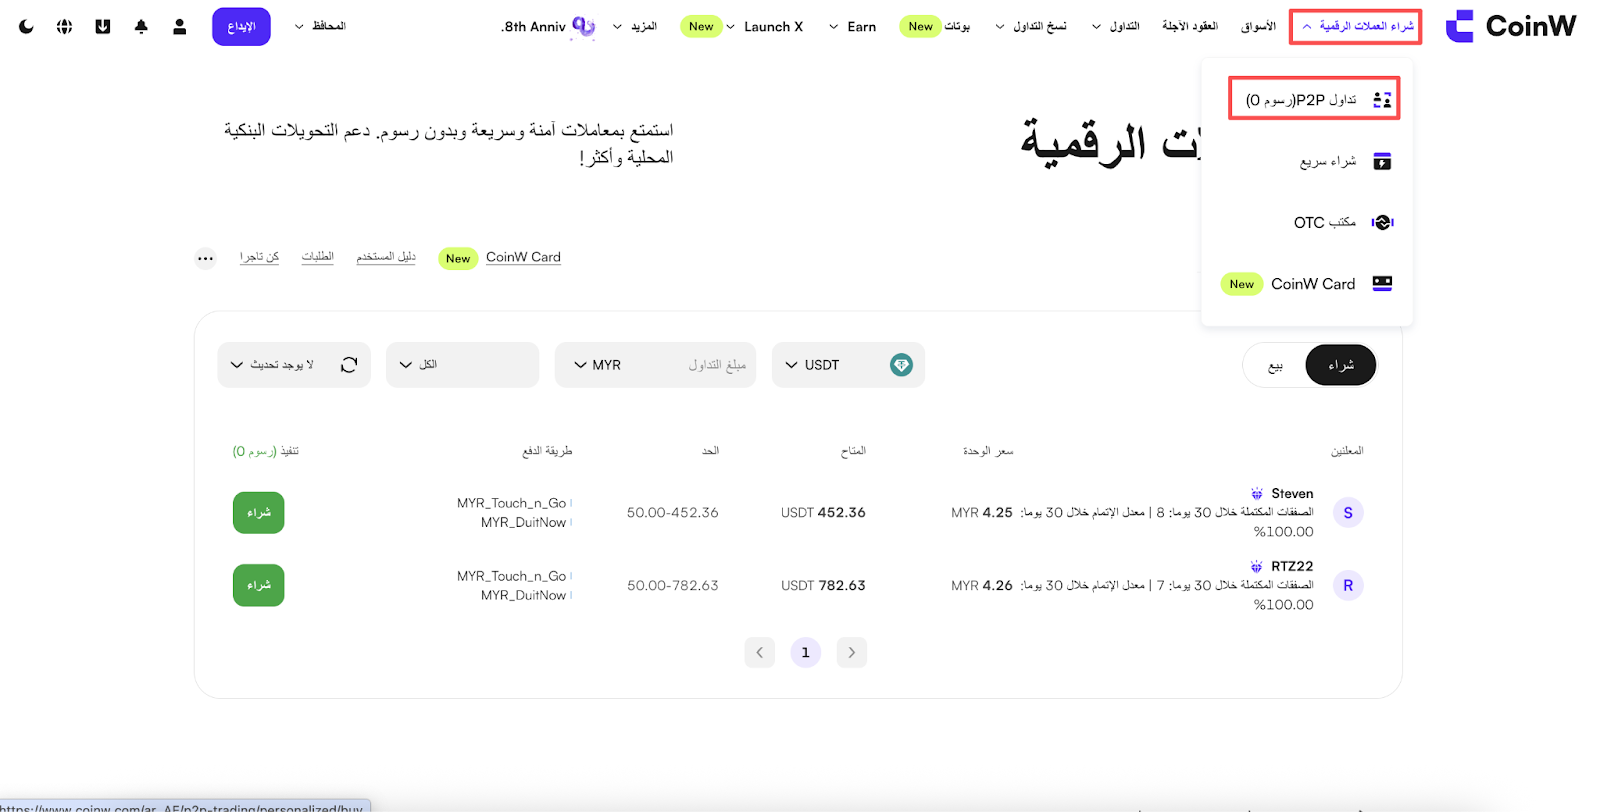Select مكتب OTC menu entry
Image resolution: width=1600 pixels, height=812 pixels.
(x=1325, y=222)
